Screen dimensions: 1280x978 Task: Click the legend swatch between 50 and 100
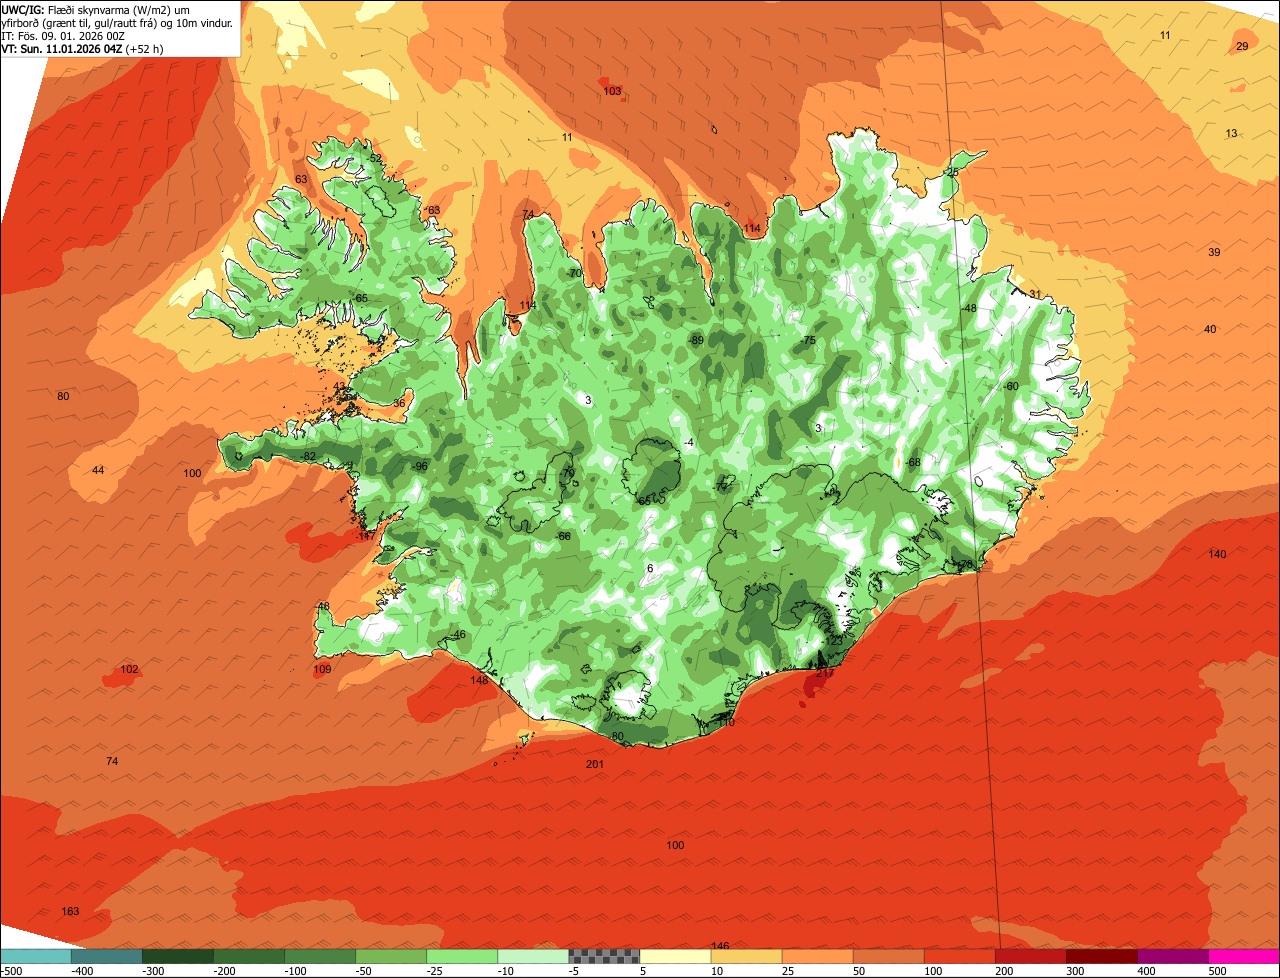[x=889, y=957]
